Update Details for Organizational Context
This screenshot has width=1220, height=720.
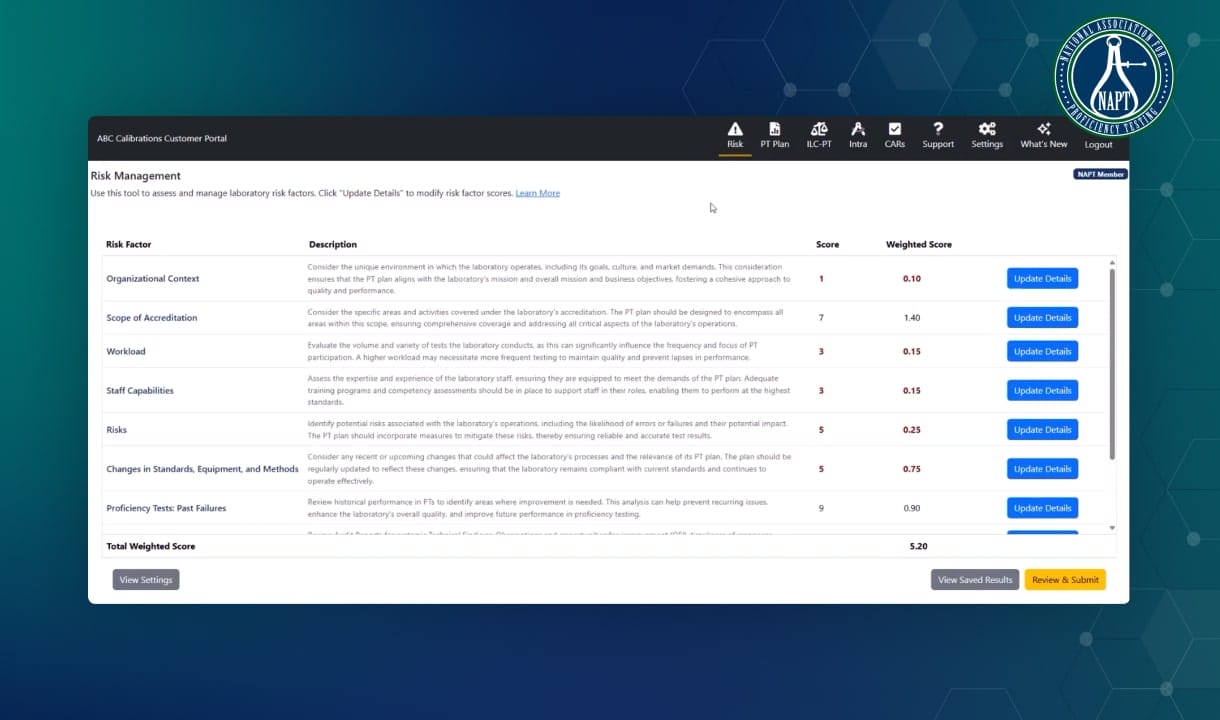coord(1042,279)
